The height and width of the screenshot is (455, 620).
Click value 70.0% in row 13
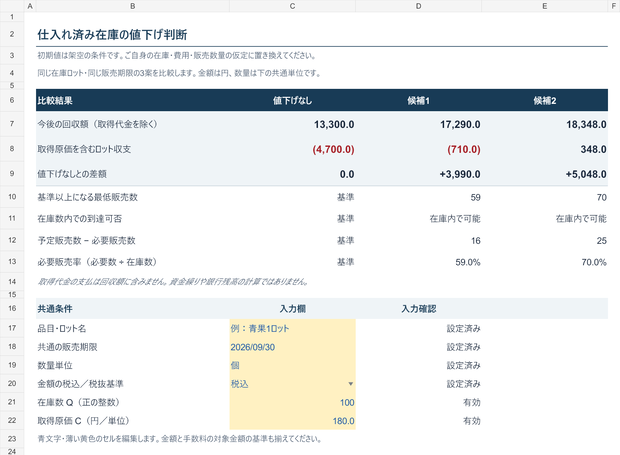coord(594,262)
